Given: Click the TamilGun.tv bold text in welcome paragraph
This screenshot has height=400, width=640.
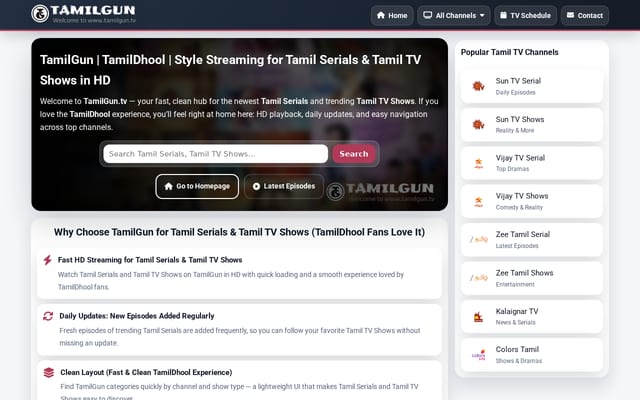Looking at the screenshot, I should click(x=105, y=101).
